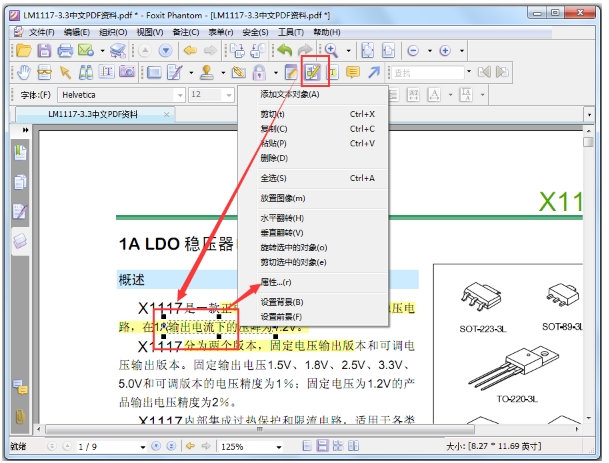The width and height of the screenshot is (609, 463).
Task: Click the Scanner icon in top toolbar
Action: pyautogui.click(x=118, y=50)
